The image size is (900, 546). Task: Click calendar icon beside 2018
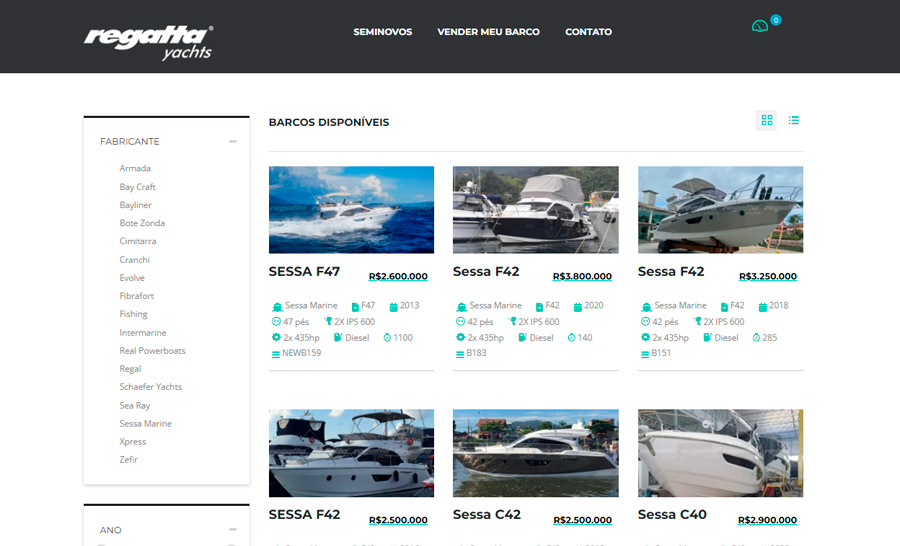point(762,307)
